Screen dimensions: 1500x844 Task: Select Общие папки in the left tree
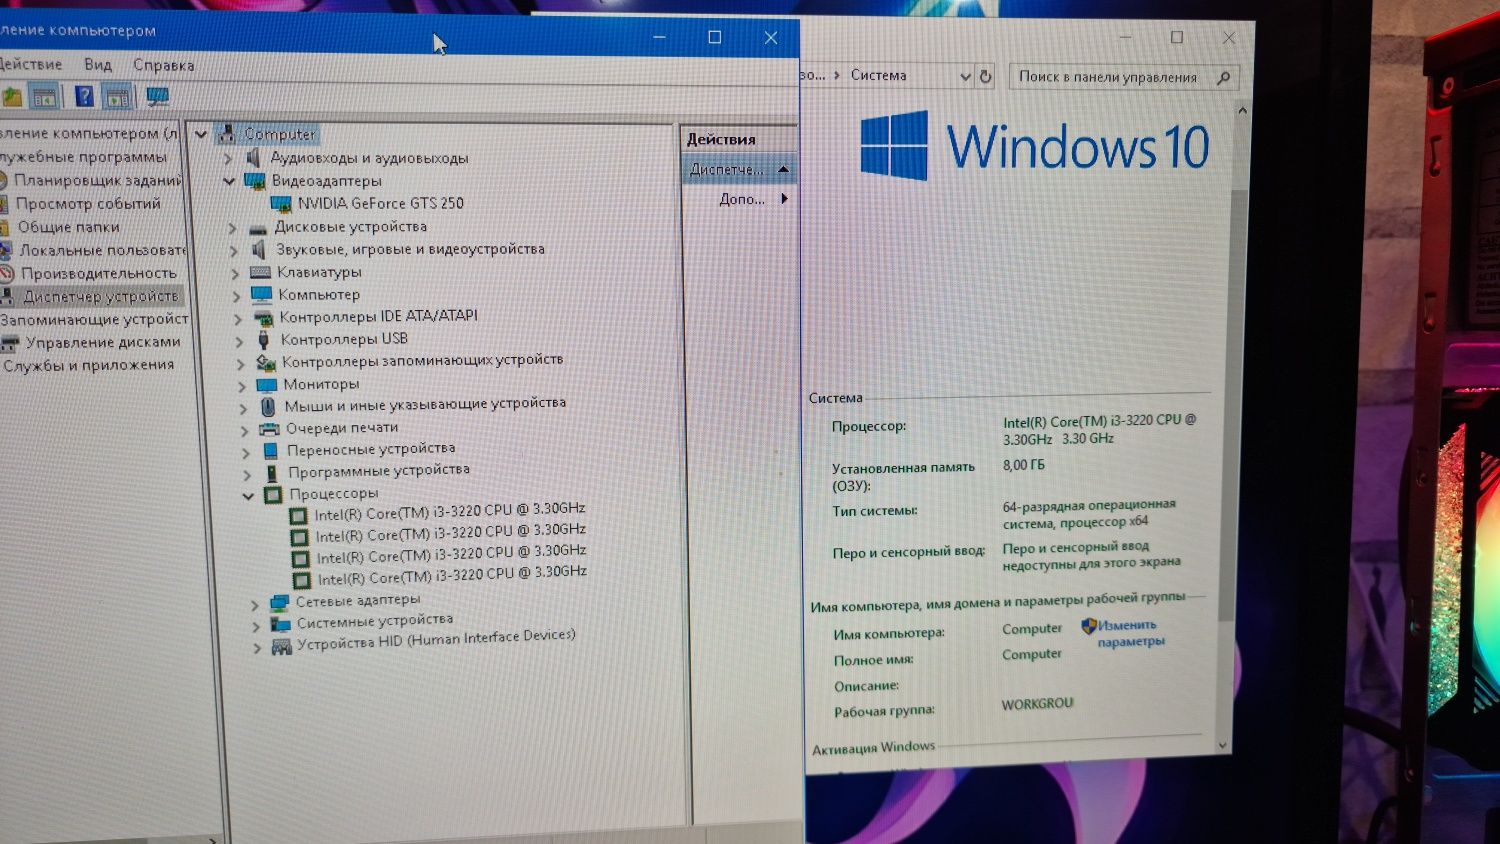[68, 227]
